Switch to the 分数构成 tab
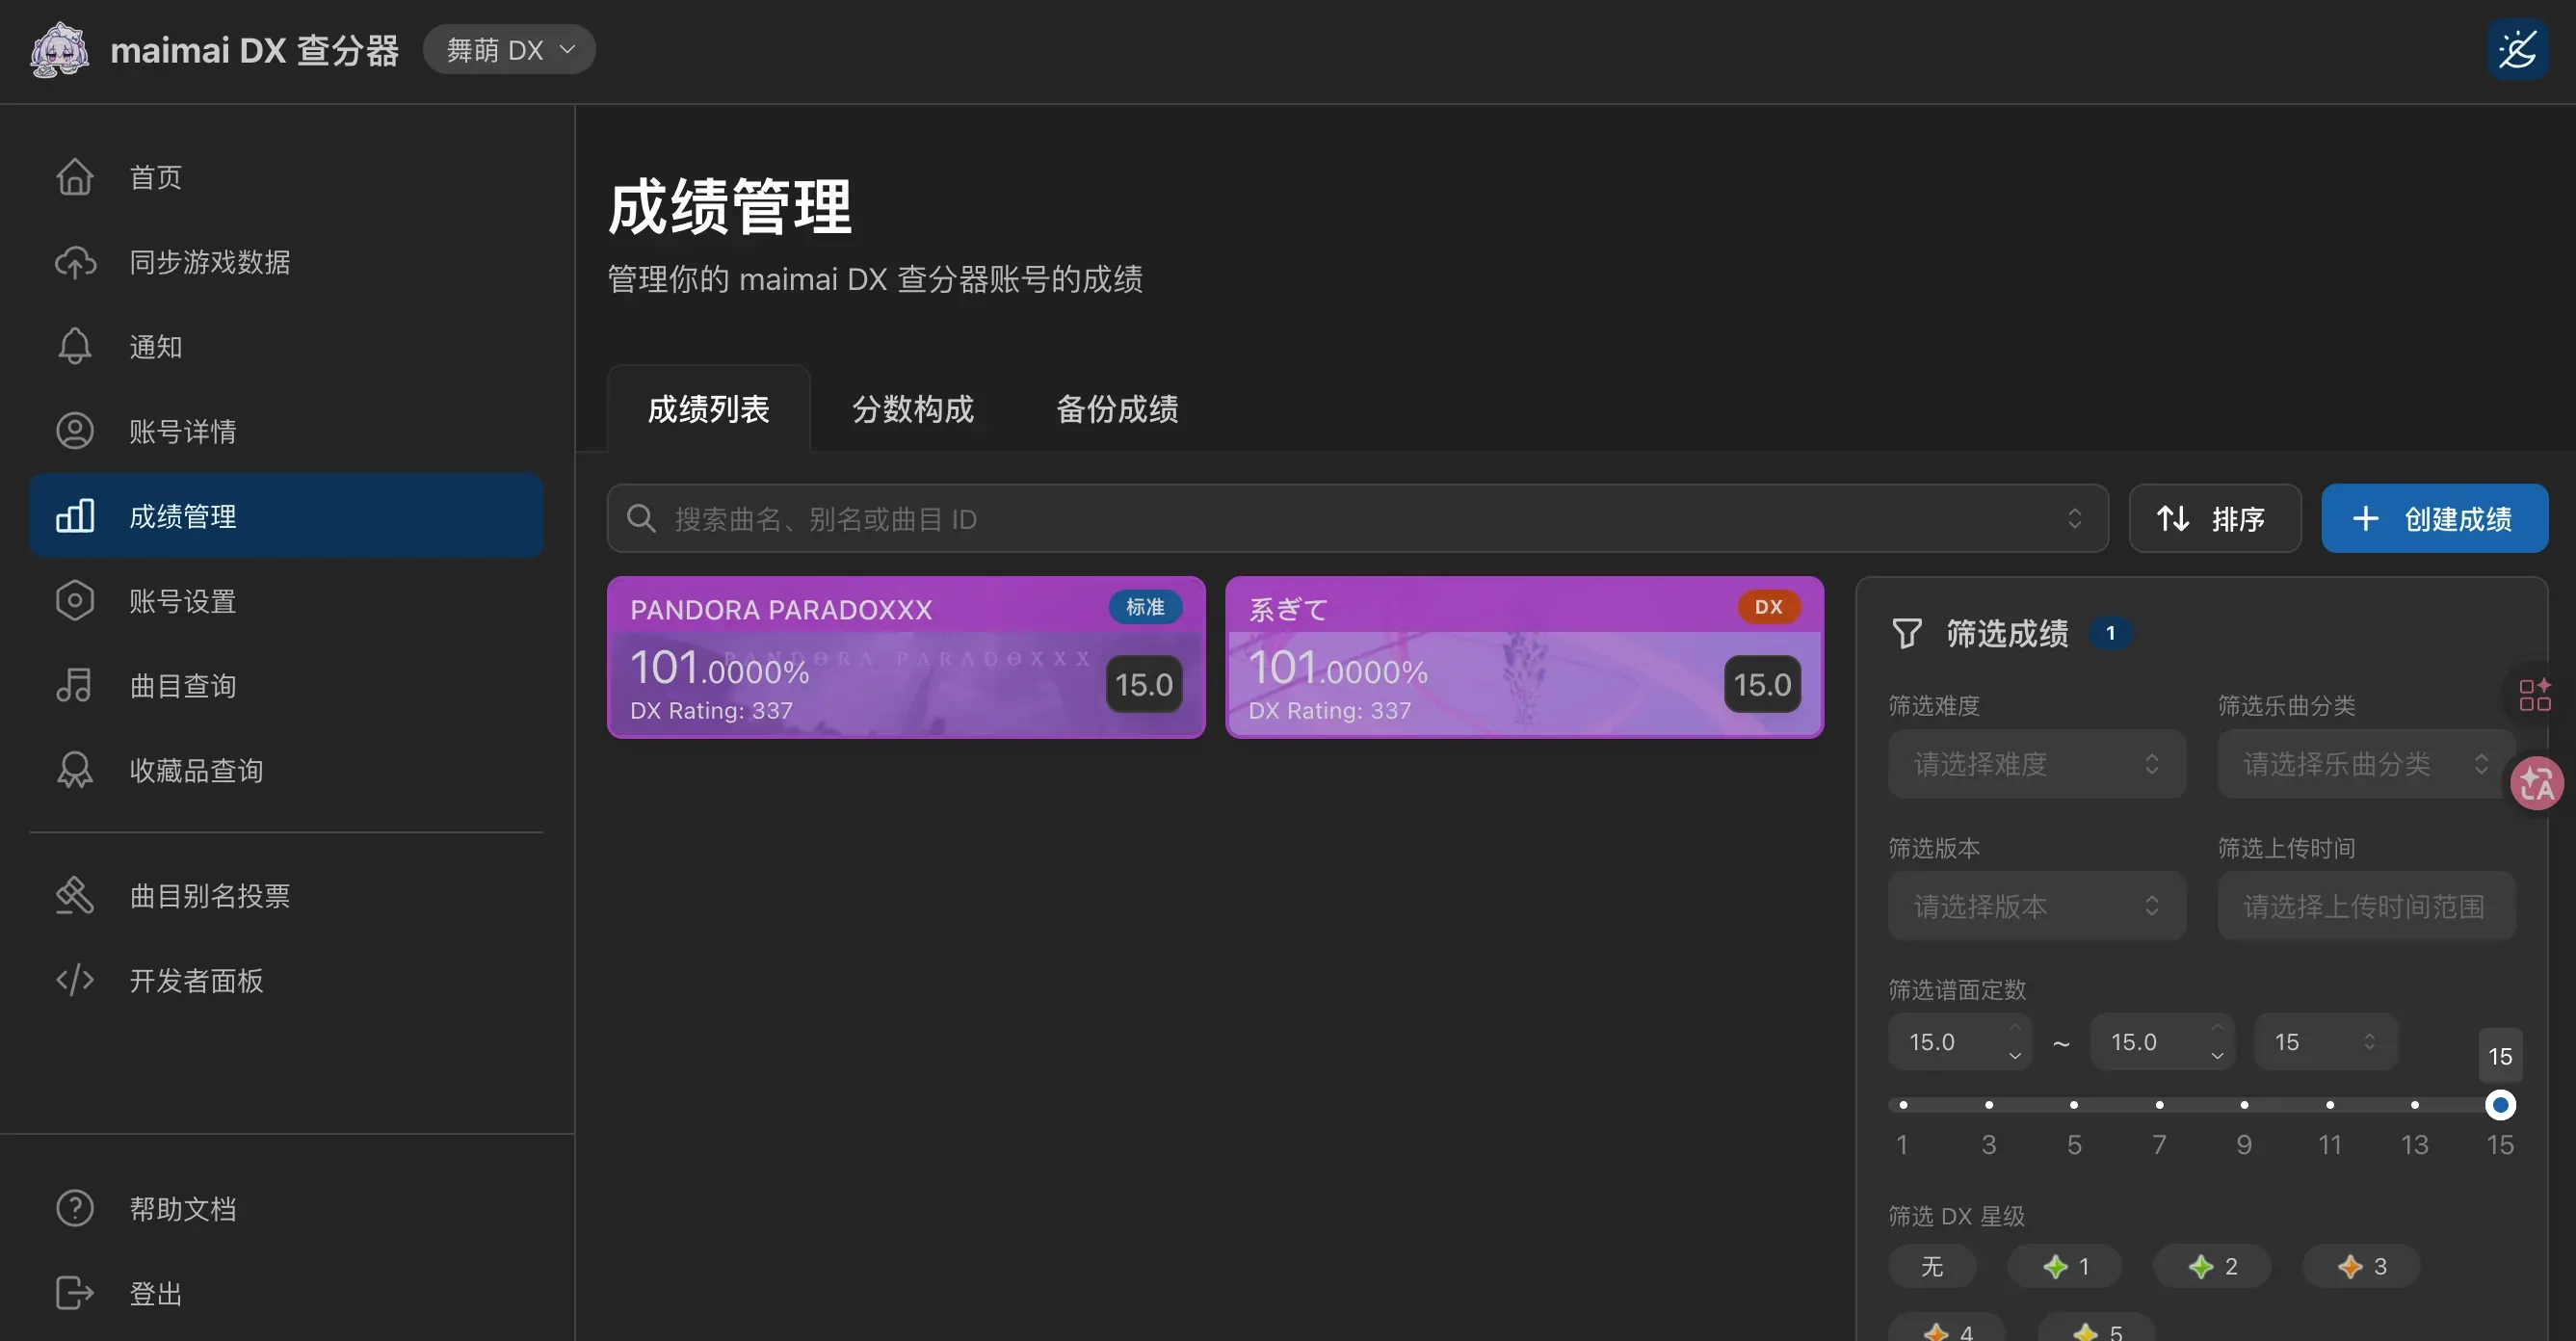The height and width of the screenshot is (1341, 2576). point(913,408)
